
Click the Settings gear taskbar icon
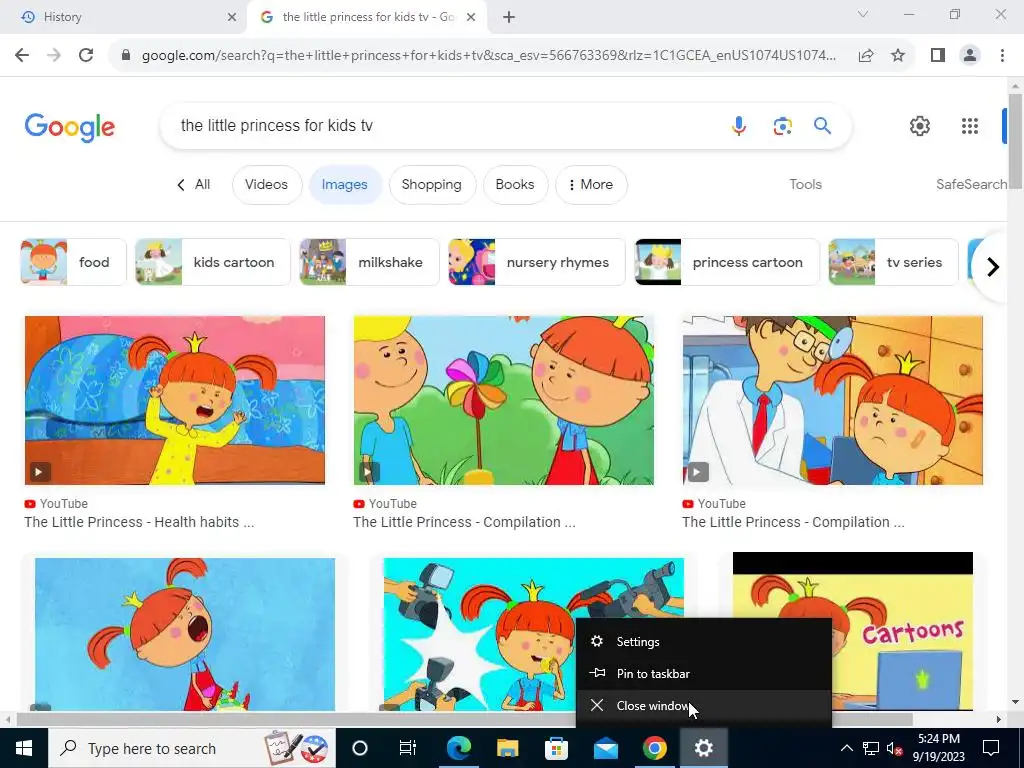click(703, 748)
